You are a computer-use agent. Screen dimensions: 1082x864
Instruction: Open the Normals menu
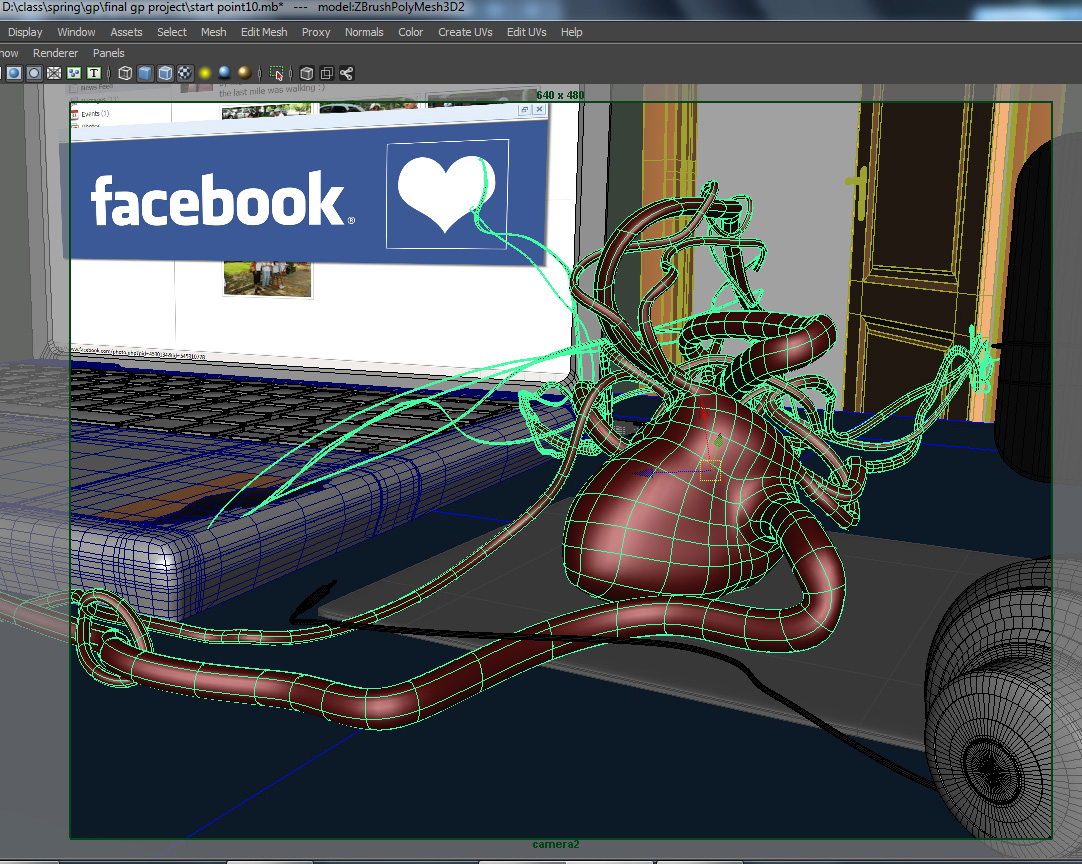[x=364, y=32]
